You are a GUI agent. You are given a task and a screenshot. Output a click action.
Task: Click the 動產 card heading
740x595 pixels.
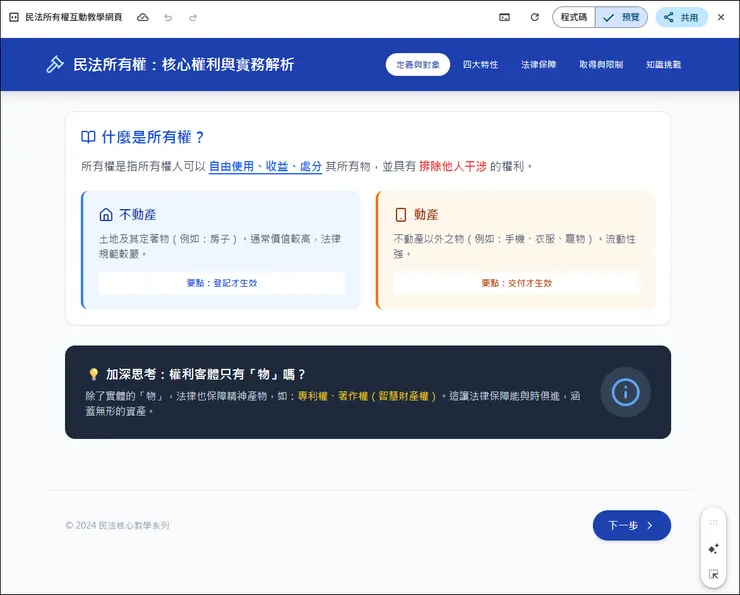[x=426, y=215]
